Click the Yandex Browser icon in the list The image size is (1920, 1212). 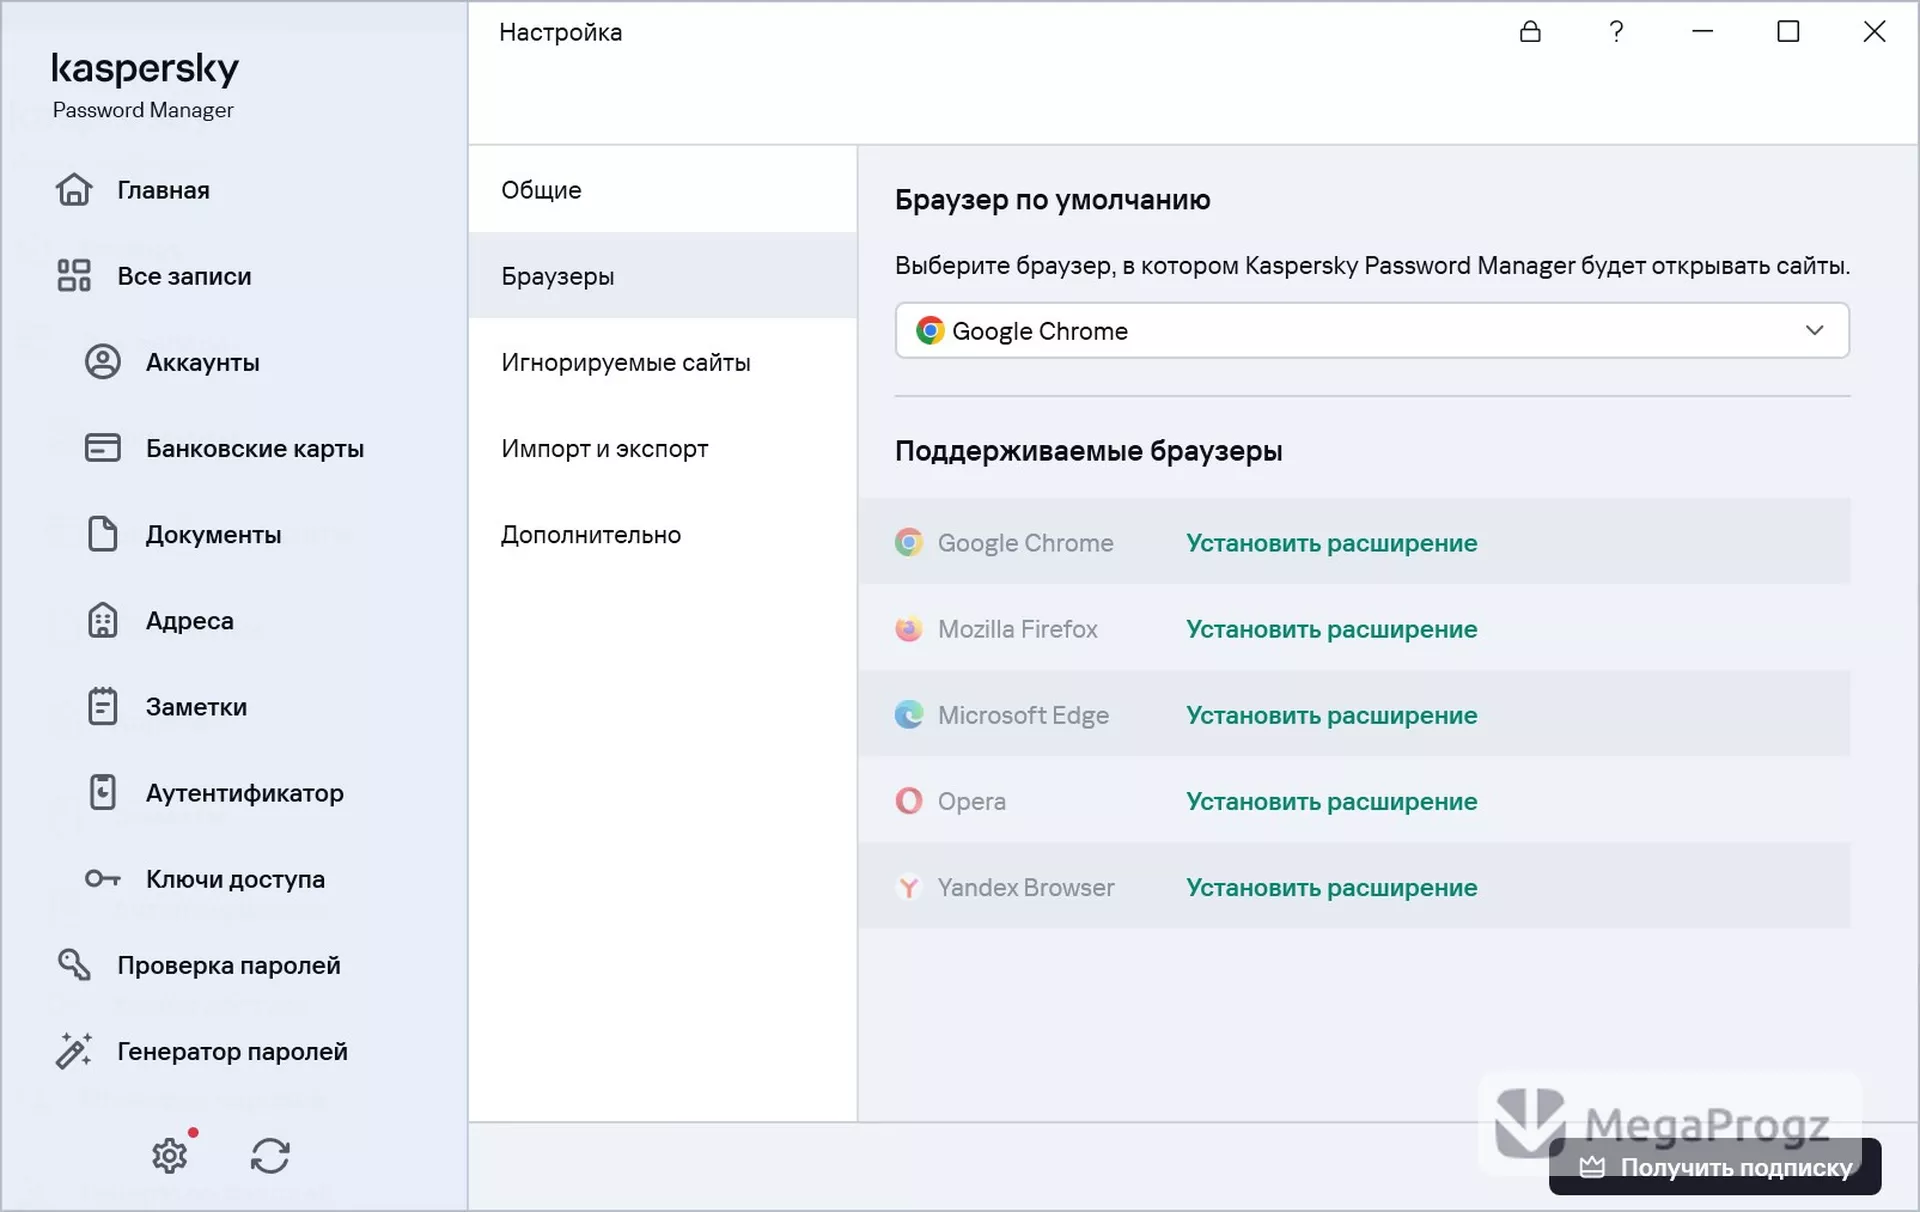(x=909, y=886)
